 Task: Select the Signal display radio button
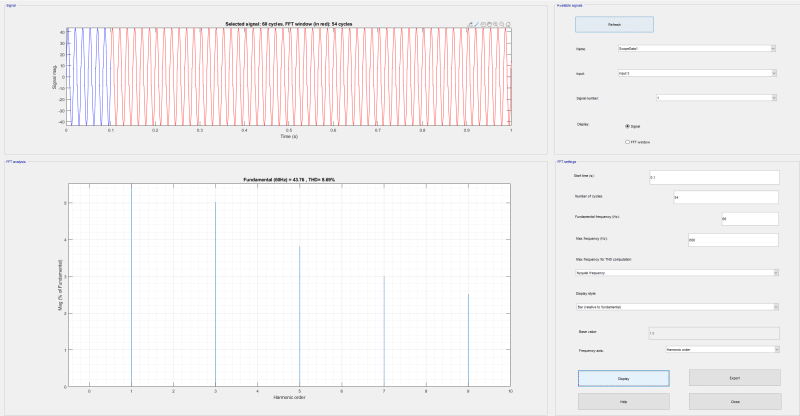coord(628,126)
